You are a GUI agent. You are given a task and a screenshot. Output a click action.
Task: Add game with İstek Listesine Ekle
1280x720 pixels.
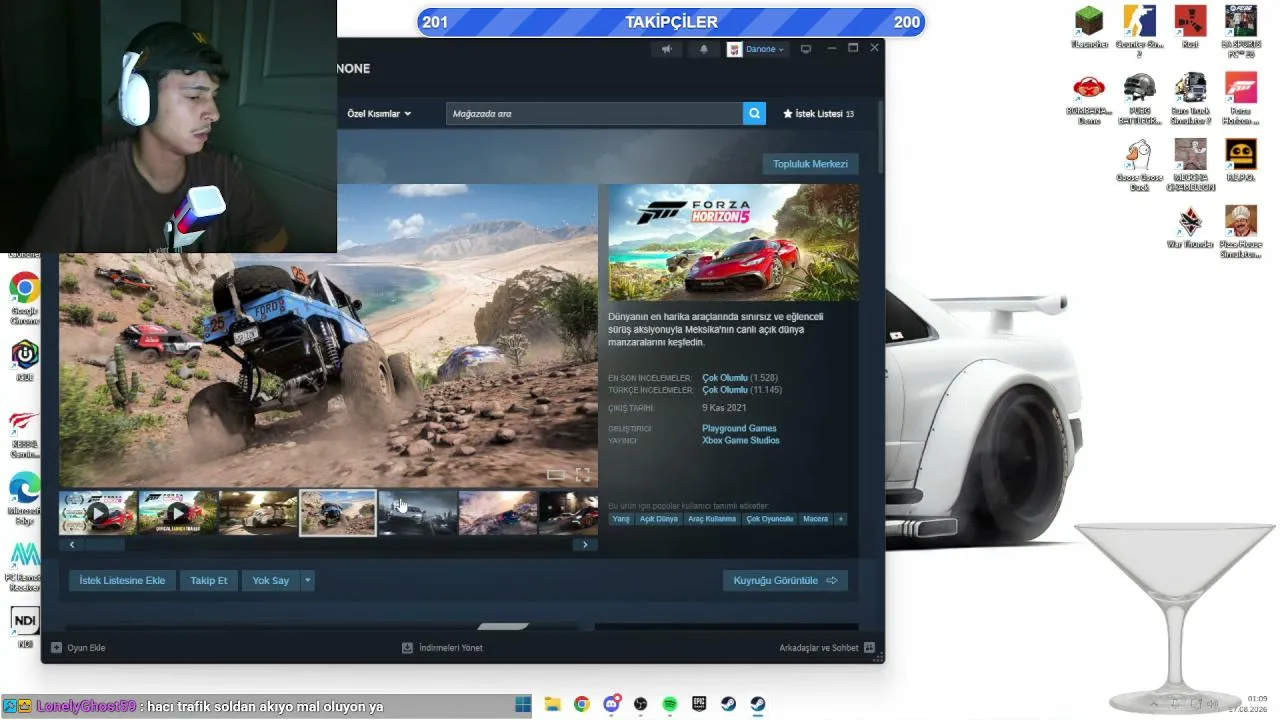click(x=122, y=580)
